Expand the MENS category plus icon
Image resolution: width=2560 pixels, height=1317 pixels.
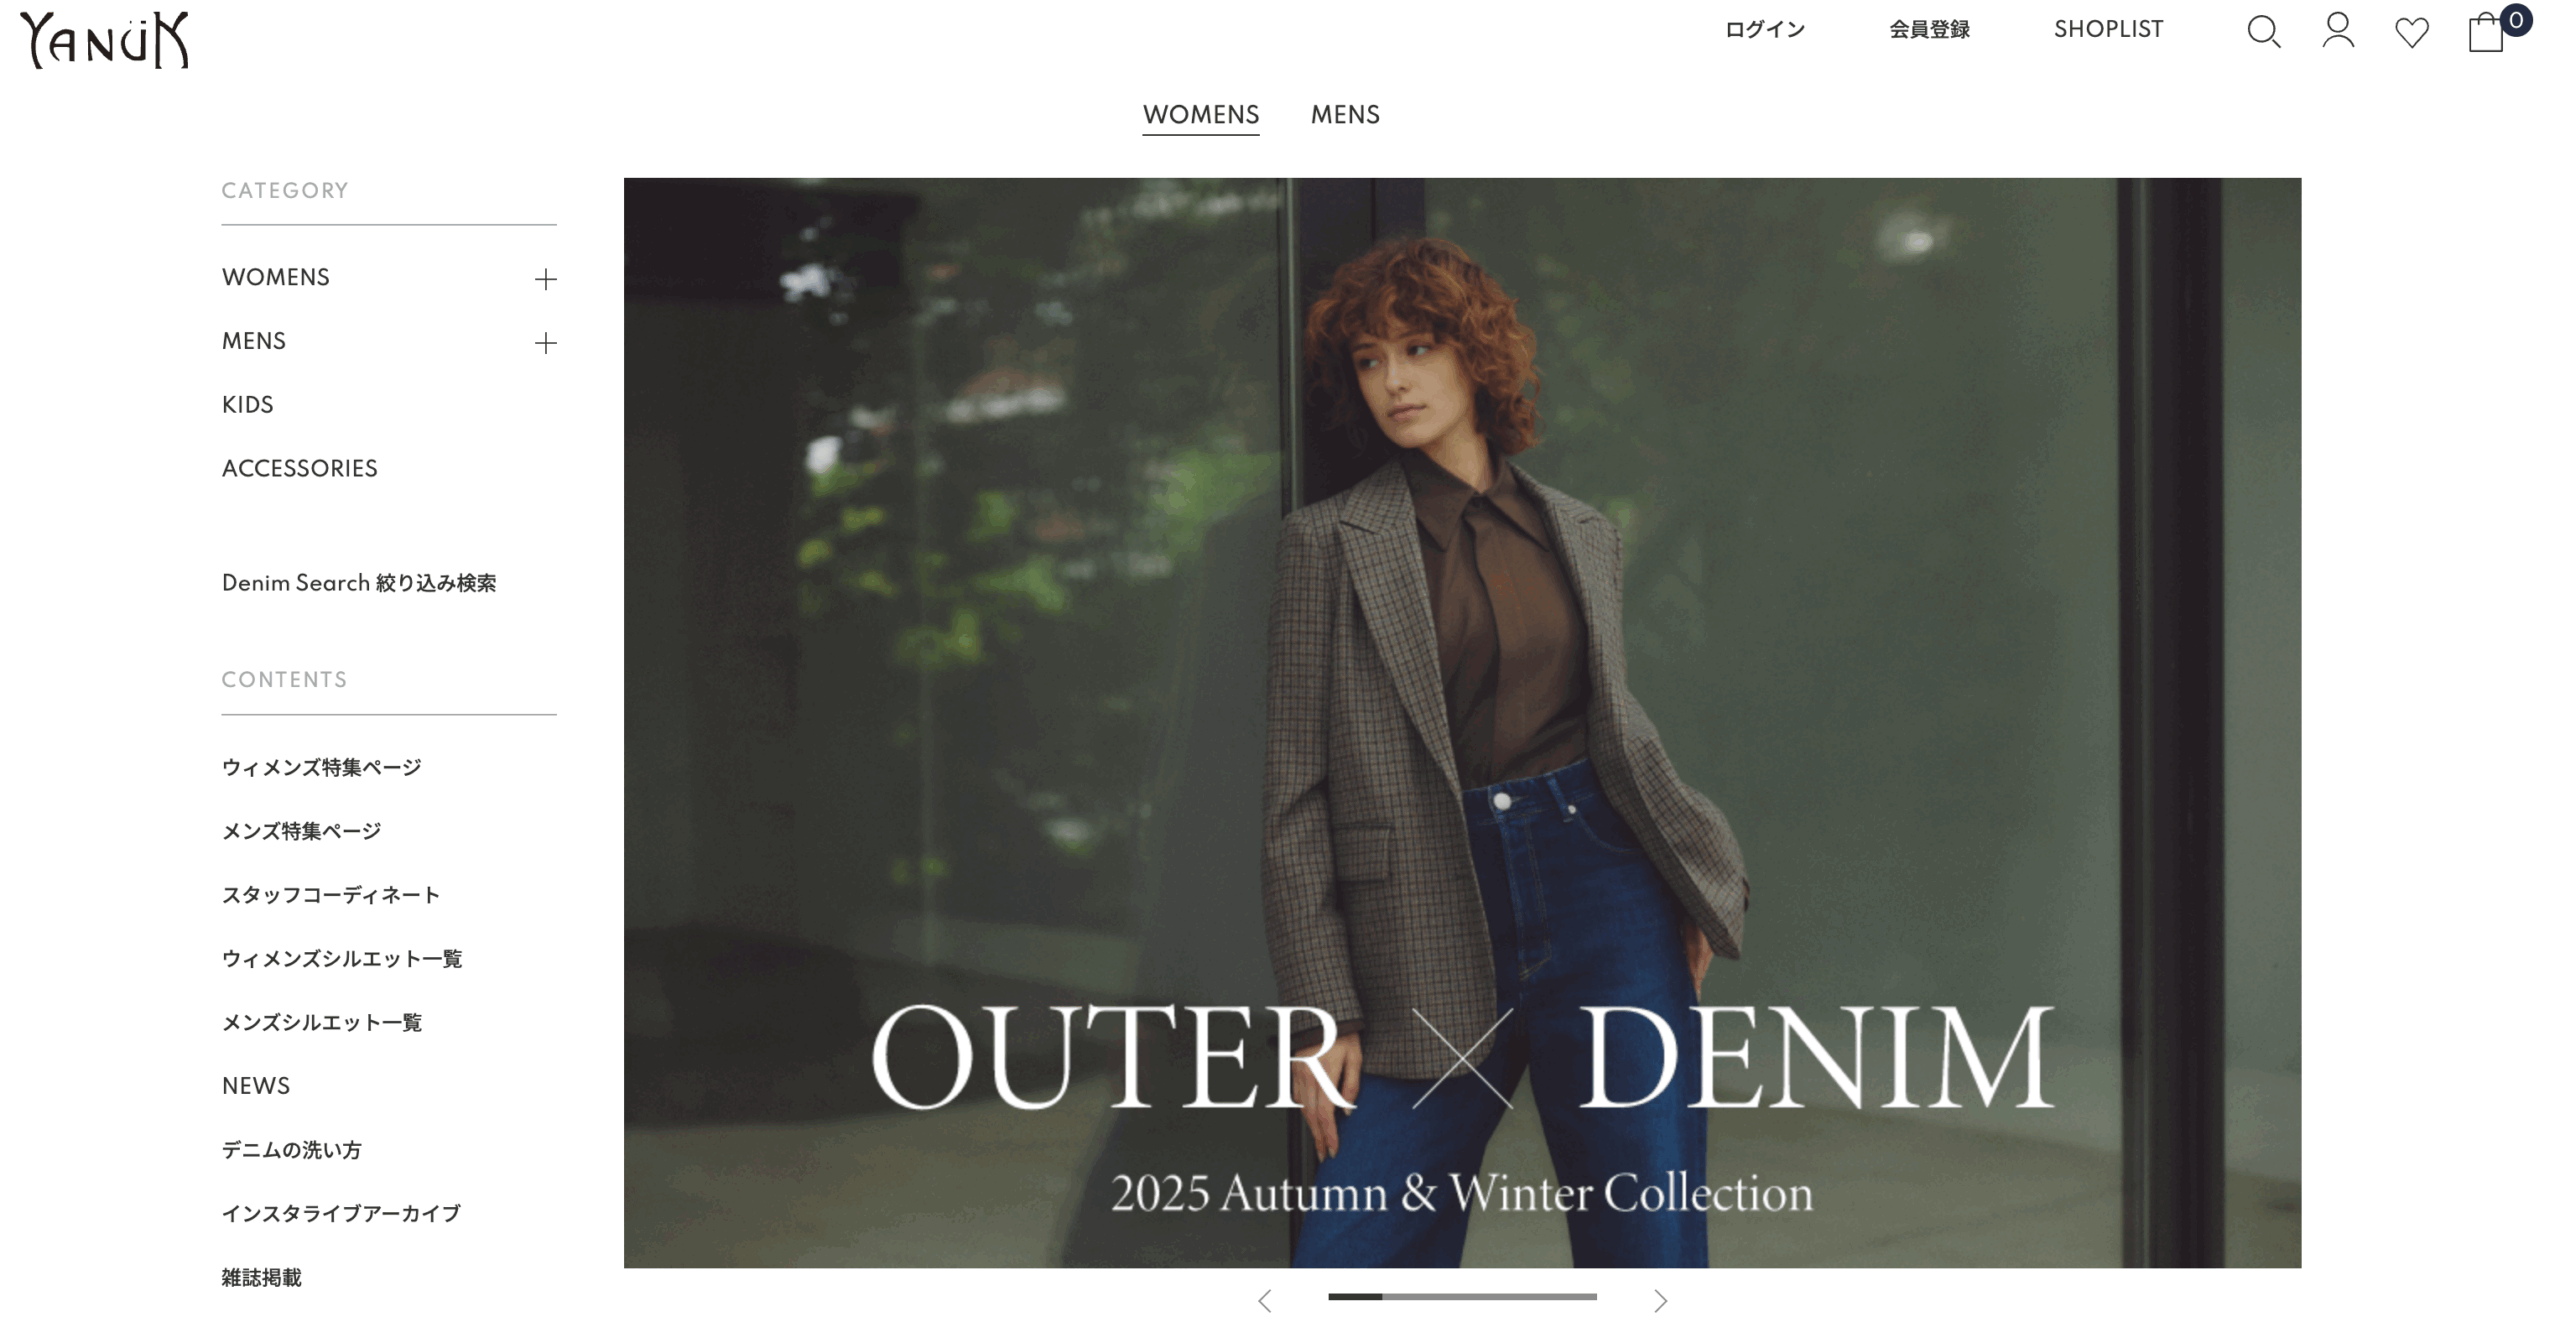pyautogui.click(x=545, y=343)
